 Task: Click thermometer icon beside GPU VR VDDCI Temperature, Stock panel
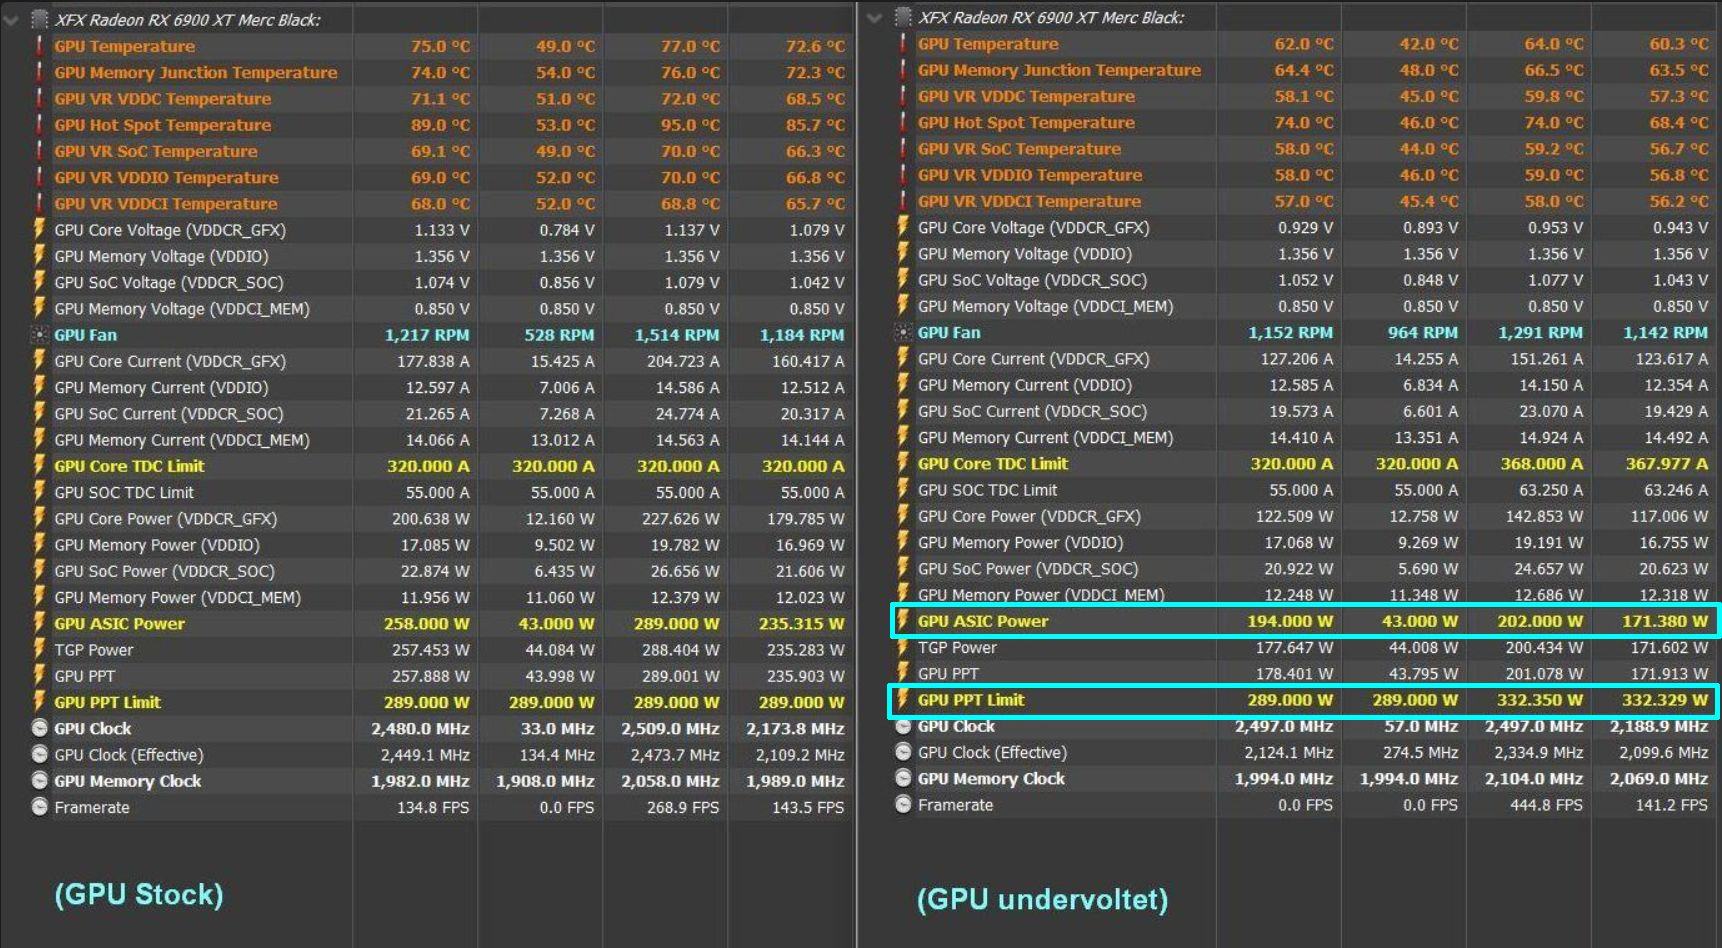point(39,203)
